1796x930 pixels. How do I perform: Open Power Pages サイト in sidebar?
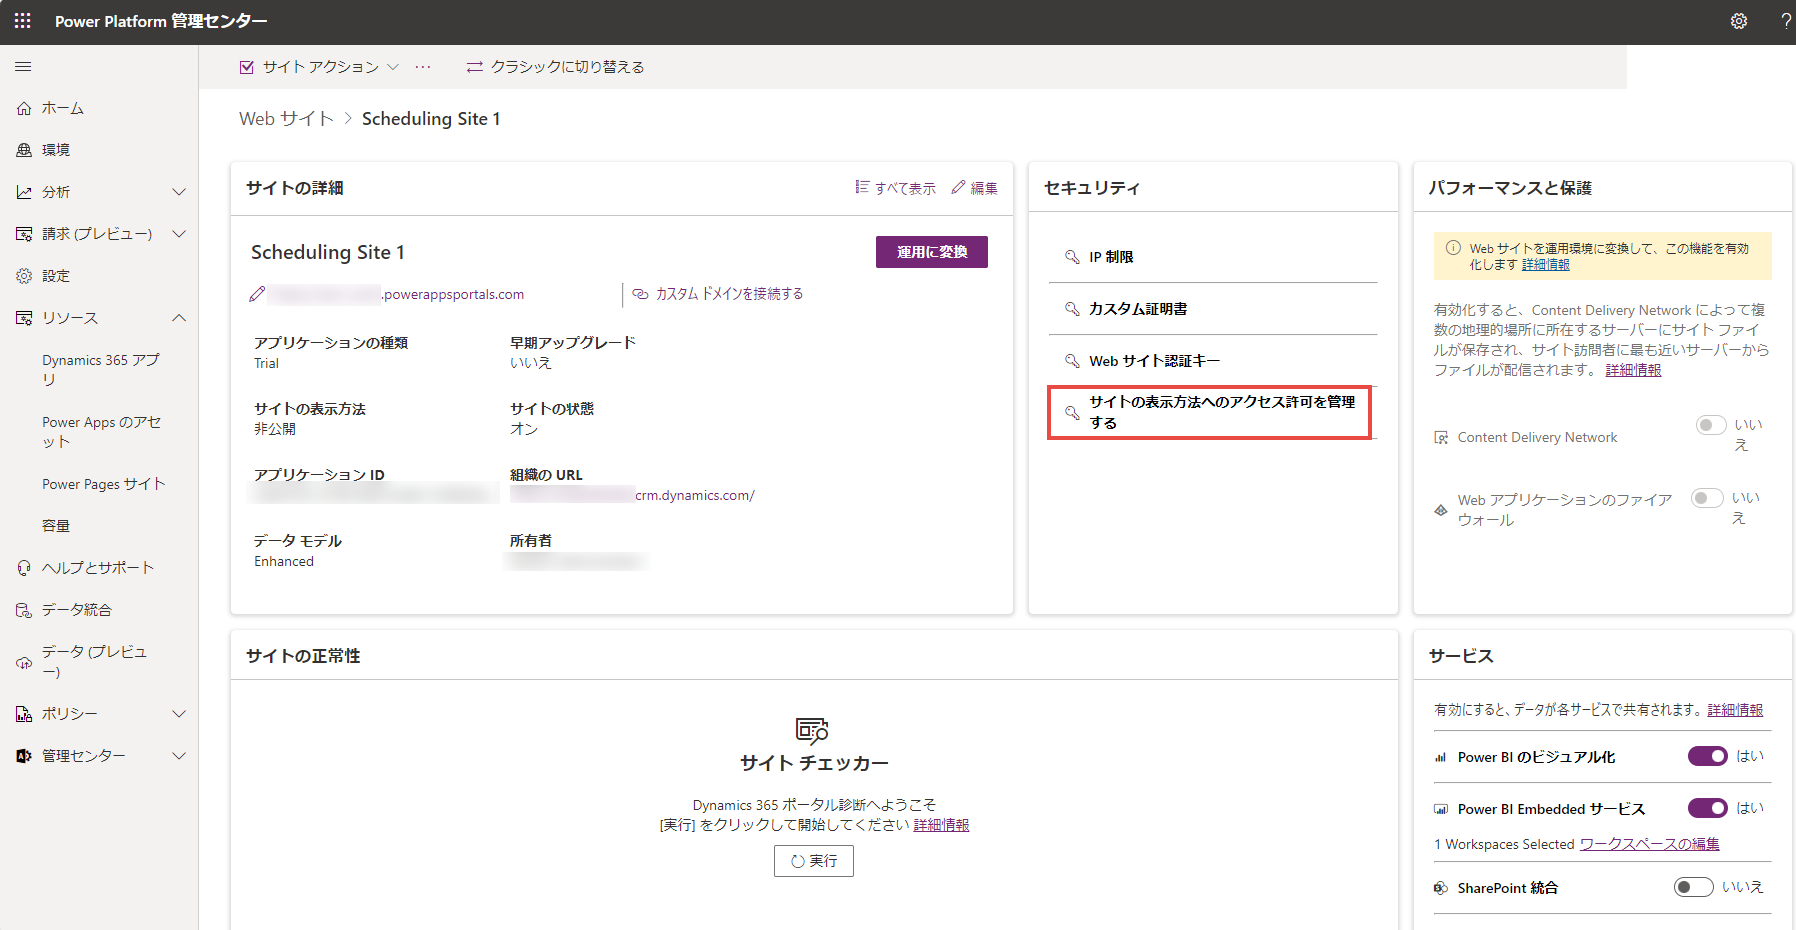pos(104,484)
